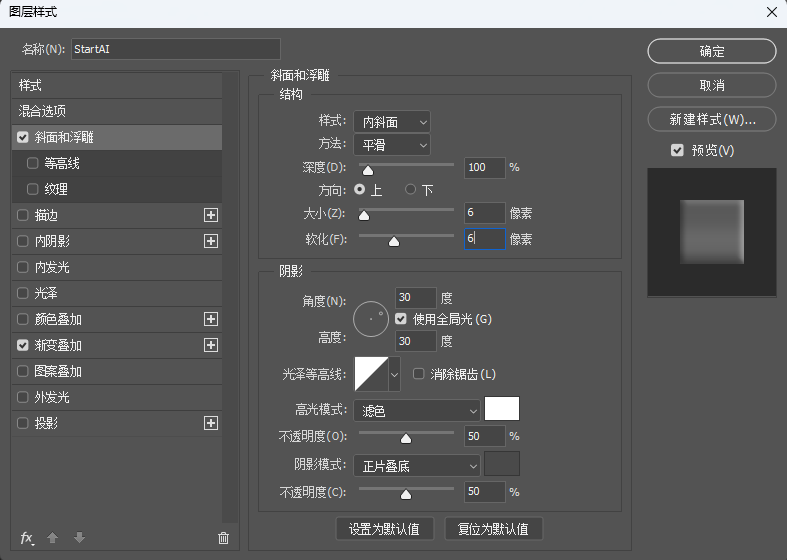Screen dimensions: 787x560
Task: Select the 斜面和浮雕 list entry
Action: [117, 137]
